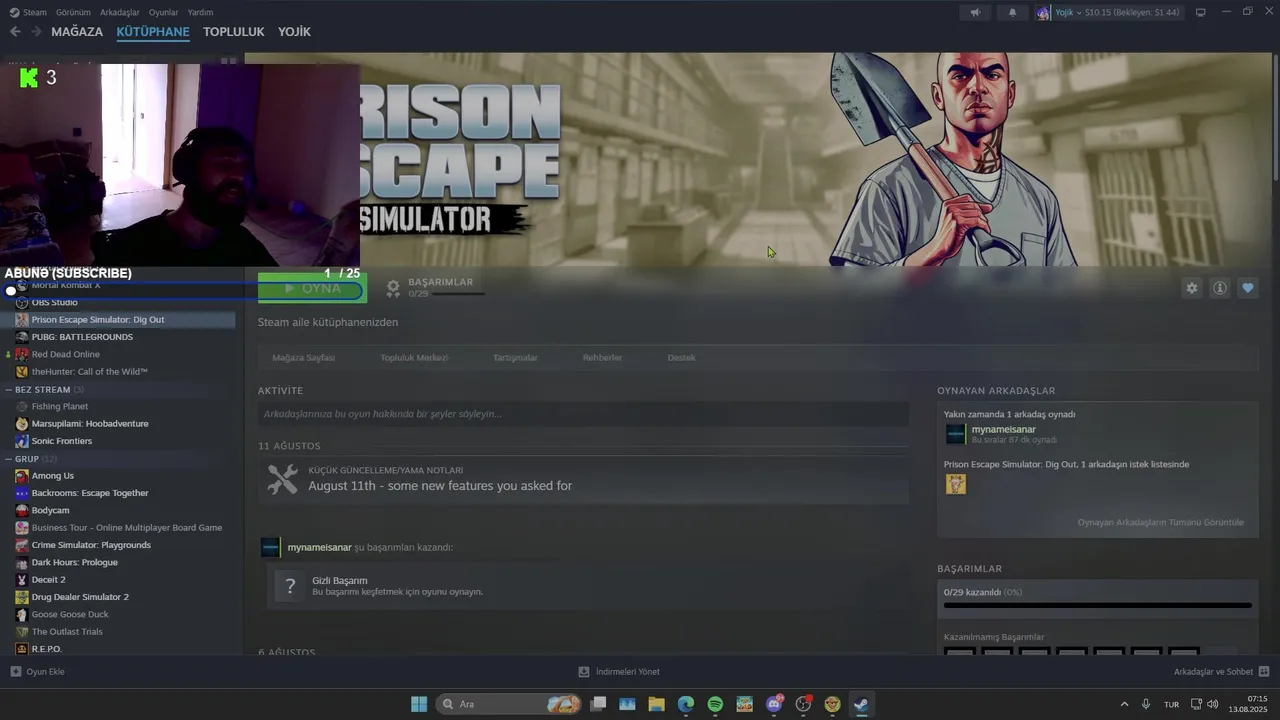Go forward using the right arrow
The height and width of the screenshot is (720, 1280).
coord(36,32)
